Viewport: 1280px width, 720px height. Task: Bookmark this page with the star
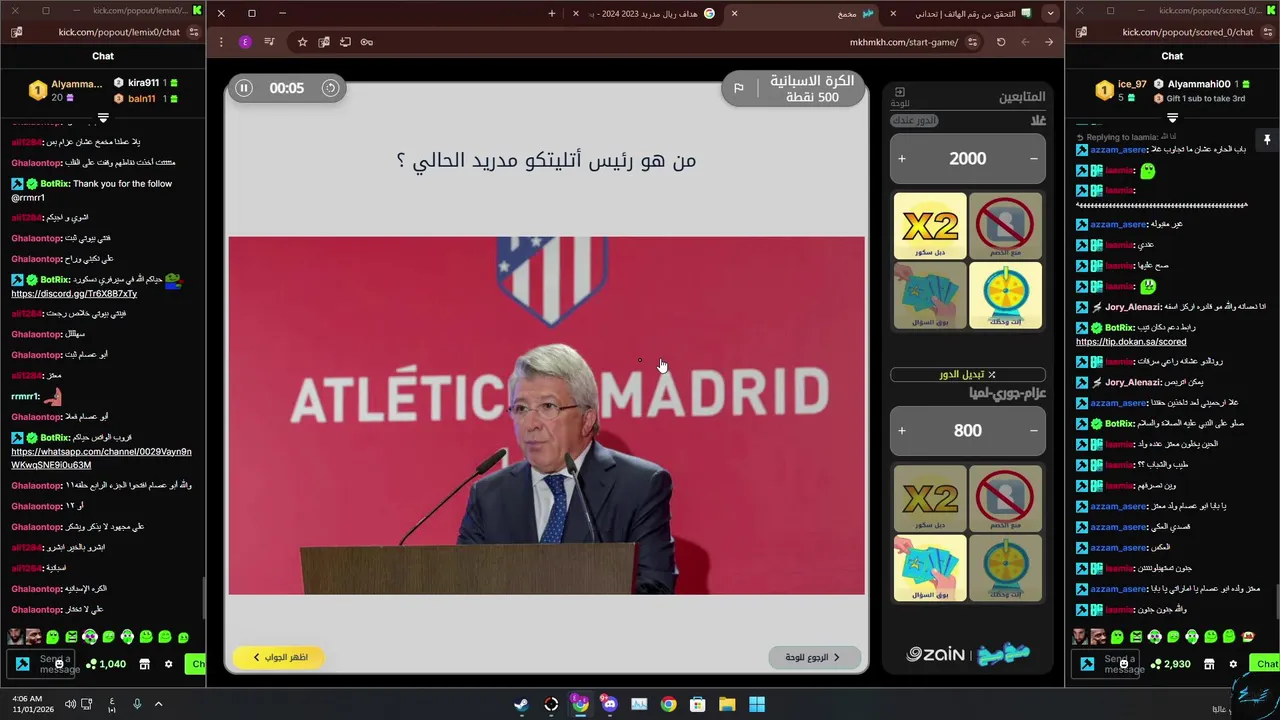click(302, 42)
